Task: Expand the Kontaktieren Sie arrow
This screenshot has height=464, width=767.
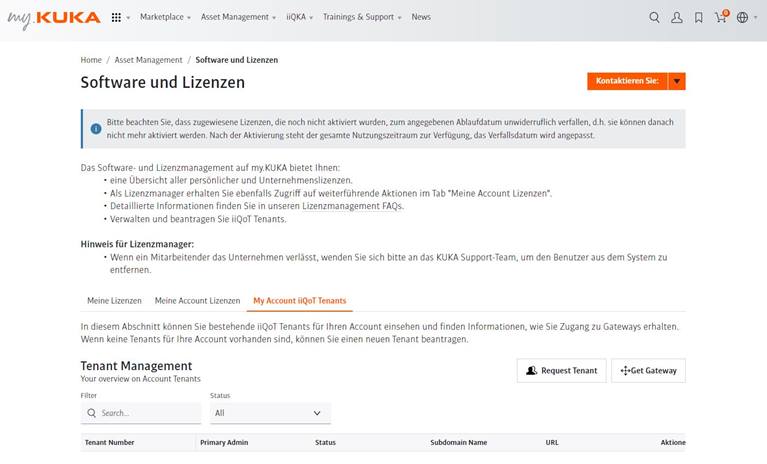Action: tap(677, 81)
